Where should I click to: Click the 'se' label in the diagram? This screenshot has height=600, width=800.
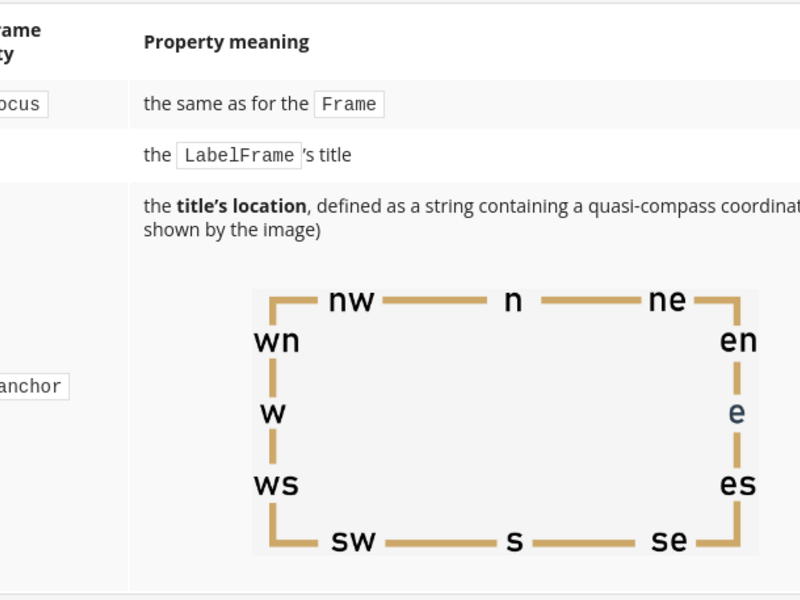pos(669,541)
